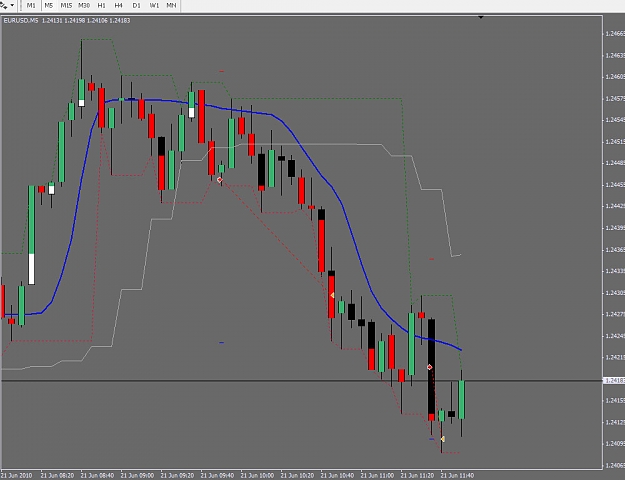Click the "21 Jun 09:00" time label

coord(138,476)
